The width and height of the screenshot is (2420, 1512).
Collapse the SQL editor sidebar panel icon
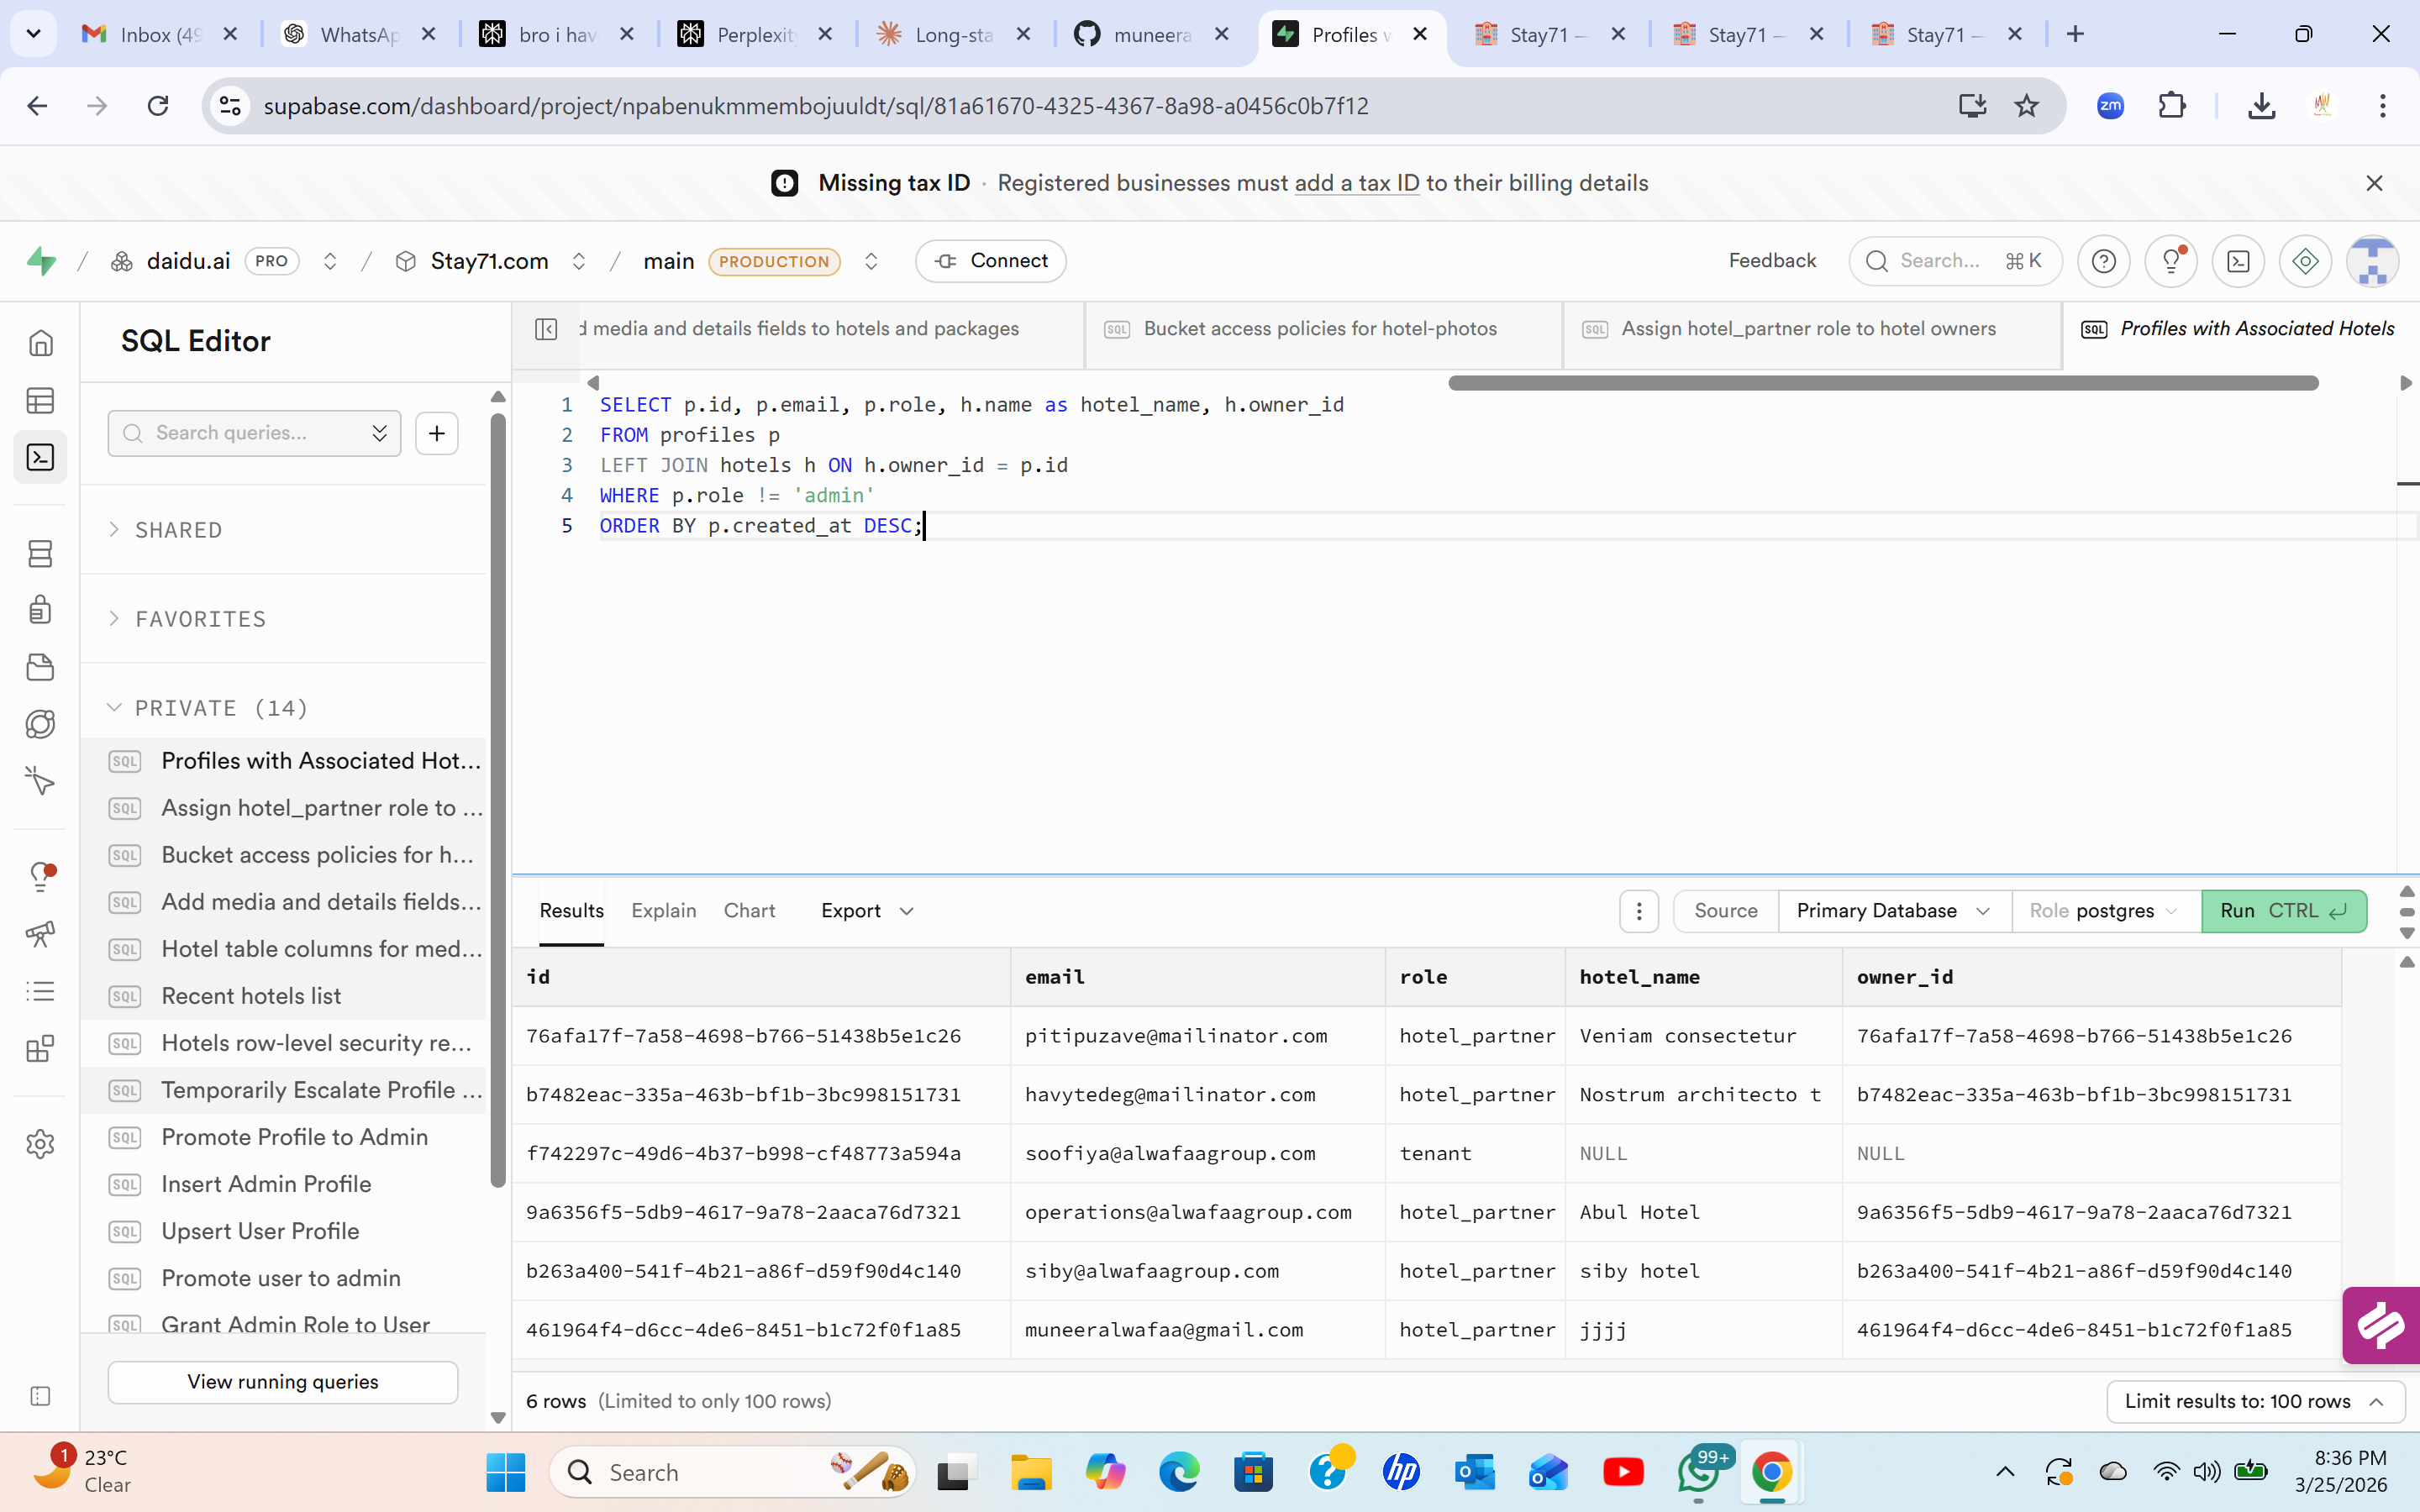546,329
